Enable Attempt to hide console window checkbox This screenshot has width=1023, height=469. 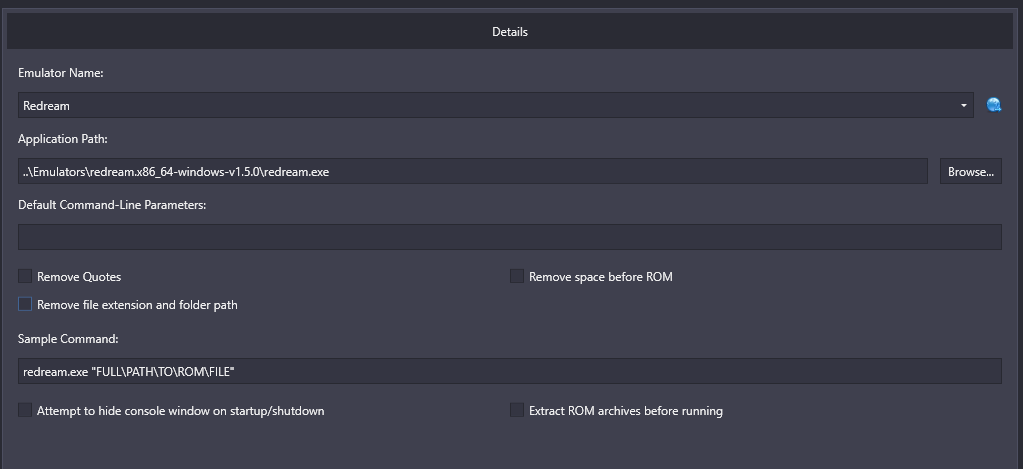(x=25, y=410)
